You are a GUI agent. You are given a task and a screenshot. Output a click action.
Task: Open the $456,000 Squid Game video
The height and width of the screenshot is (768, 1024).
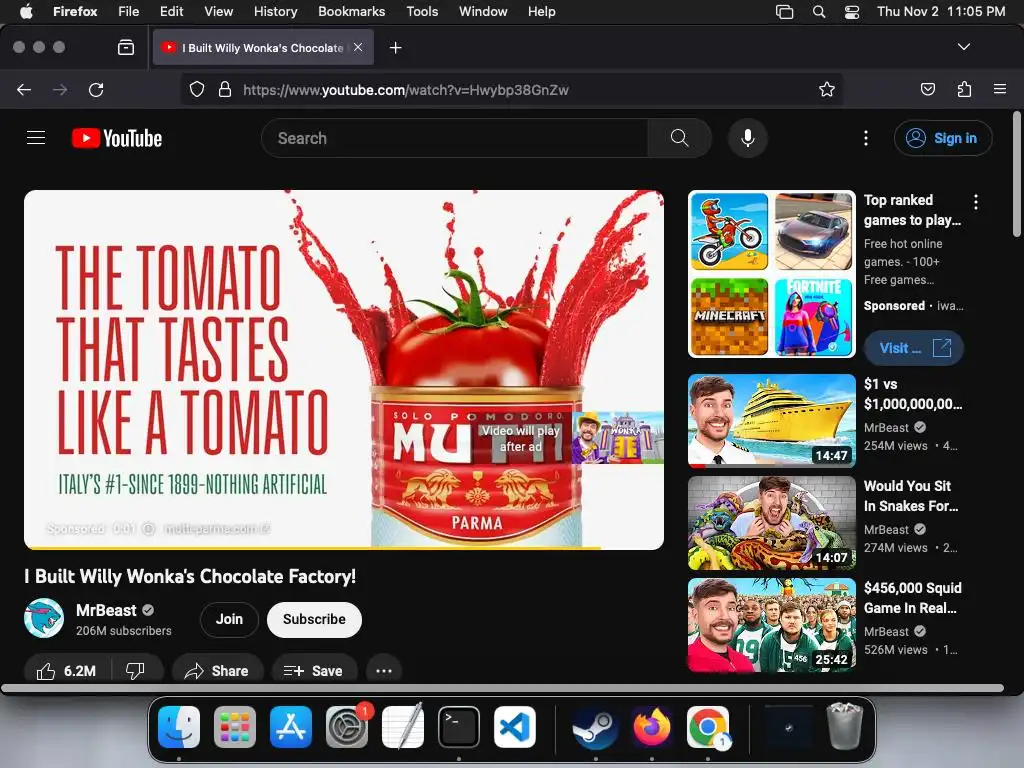pos(772,624)
